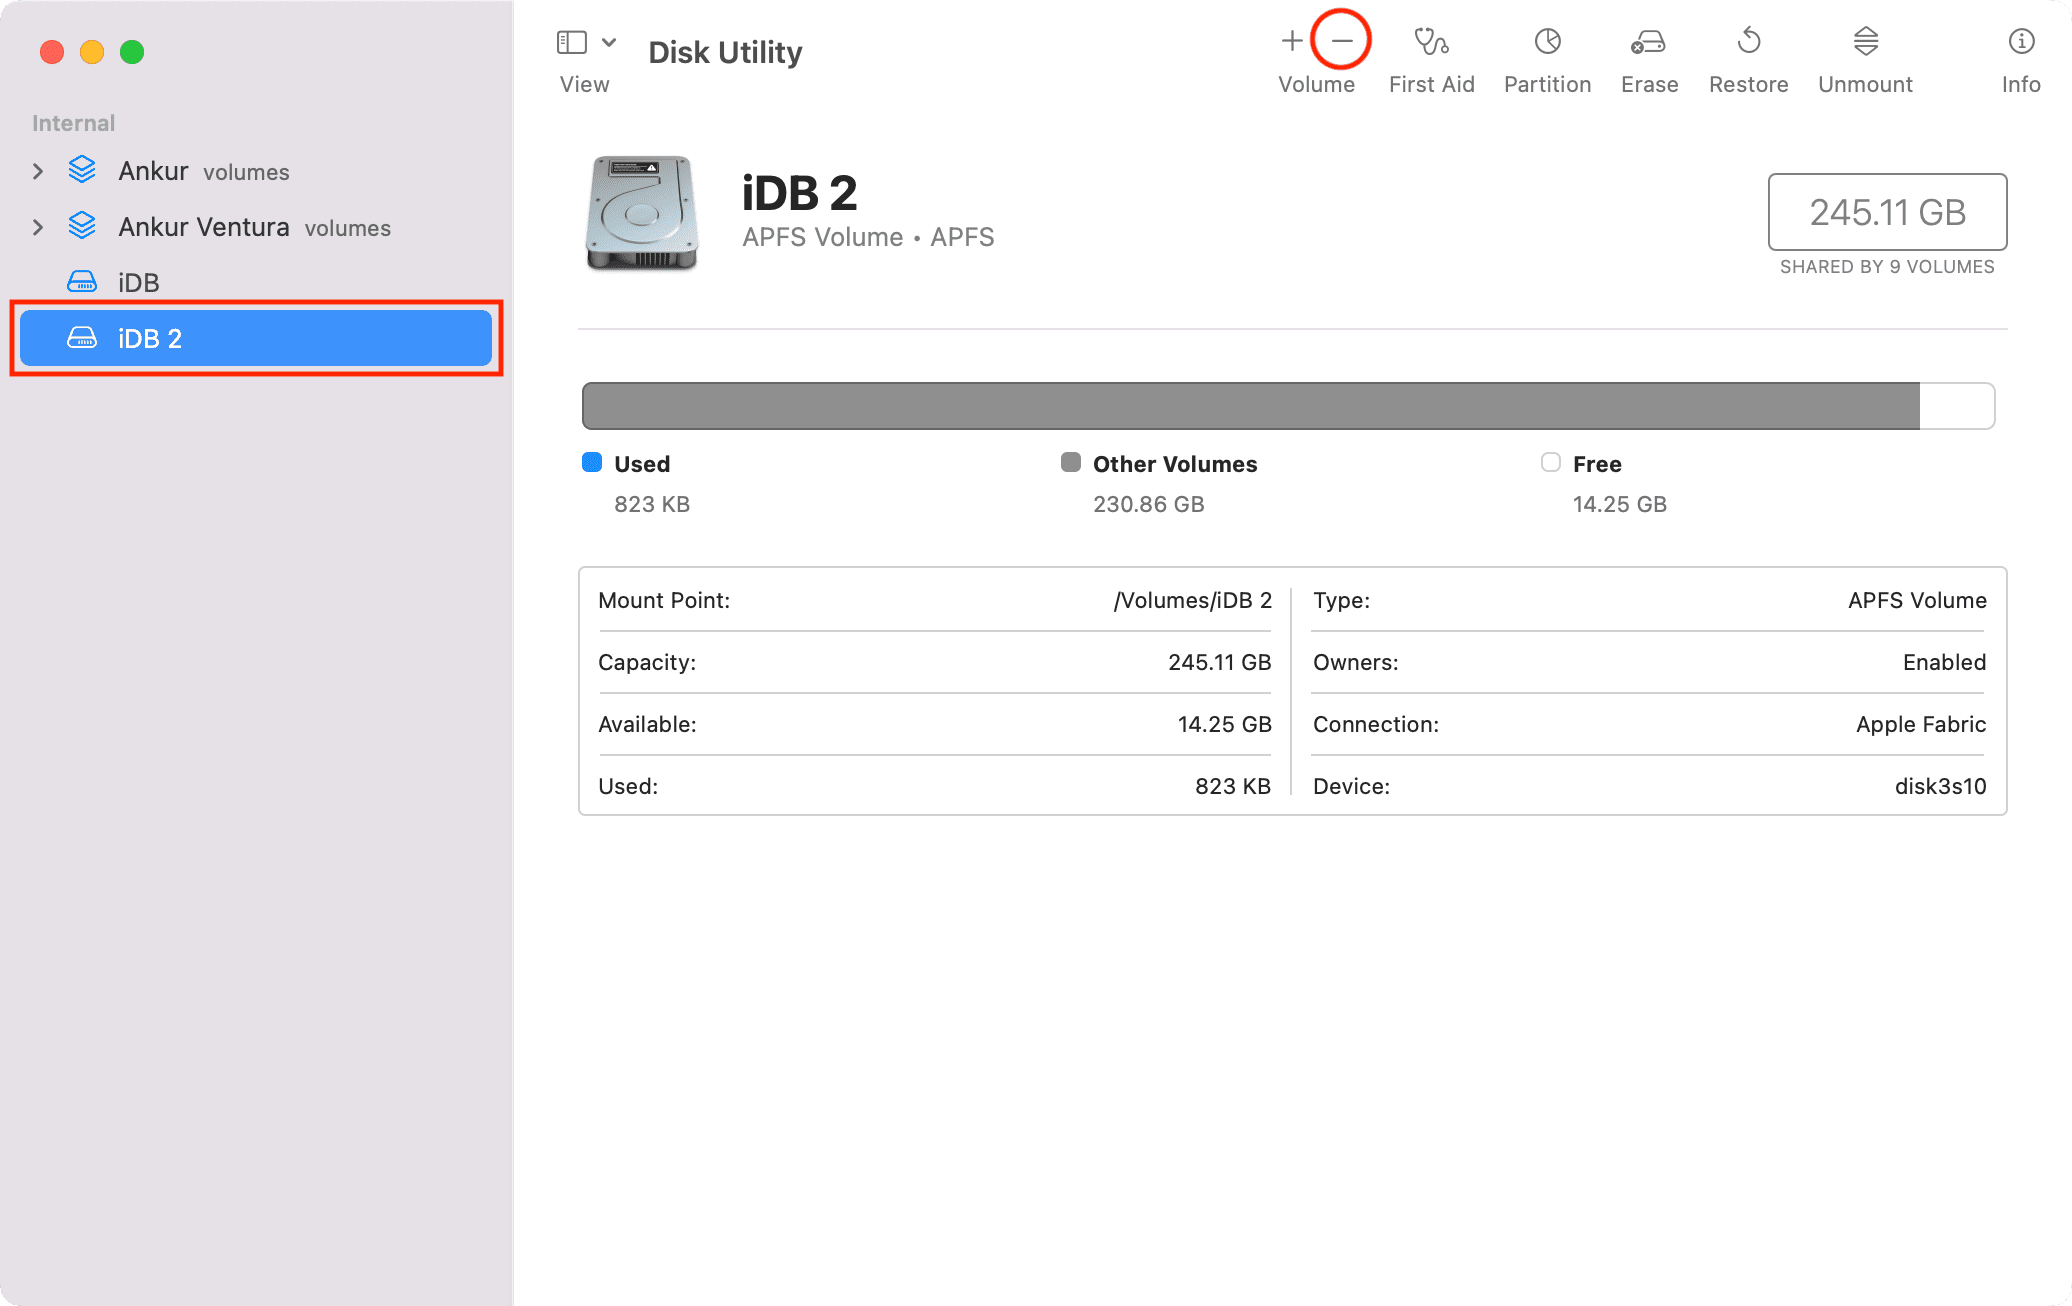Click the 'Other Volumes' label
This screenshot has width=2072, height=1306.
(x=1175, y=464)
